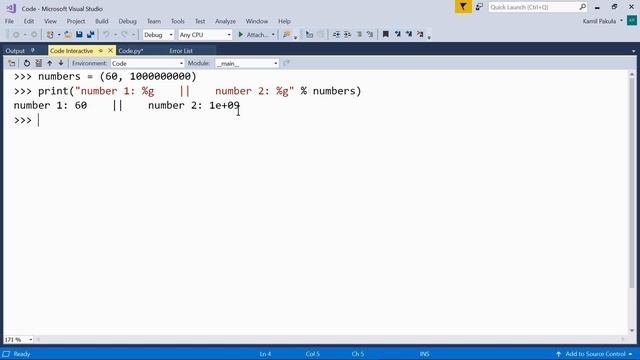The height and width of the screenshot is (360, 640).
Task: Click the Uncomment Selection icon
Action: (370, 35)
